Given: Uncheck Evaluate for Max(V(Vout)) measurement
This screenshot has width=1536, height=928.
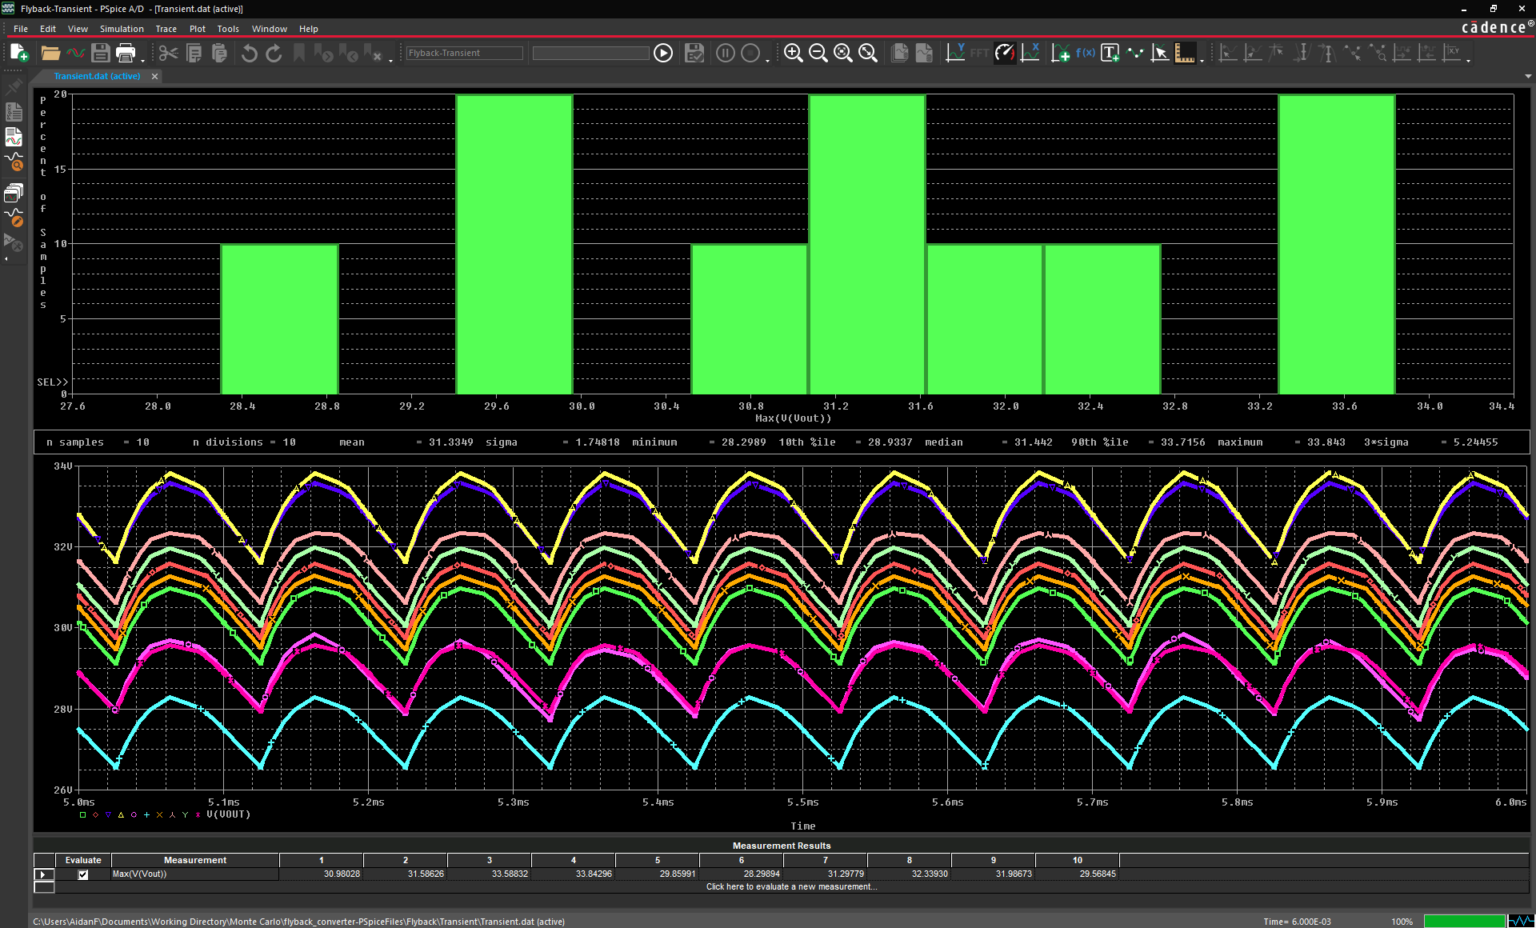Looking at the screenshot, I should click(82, 873).
